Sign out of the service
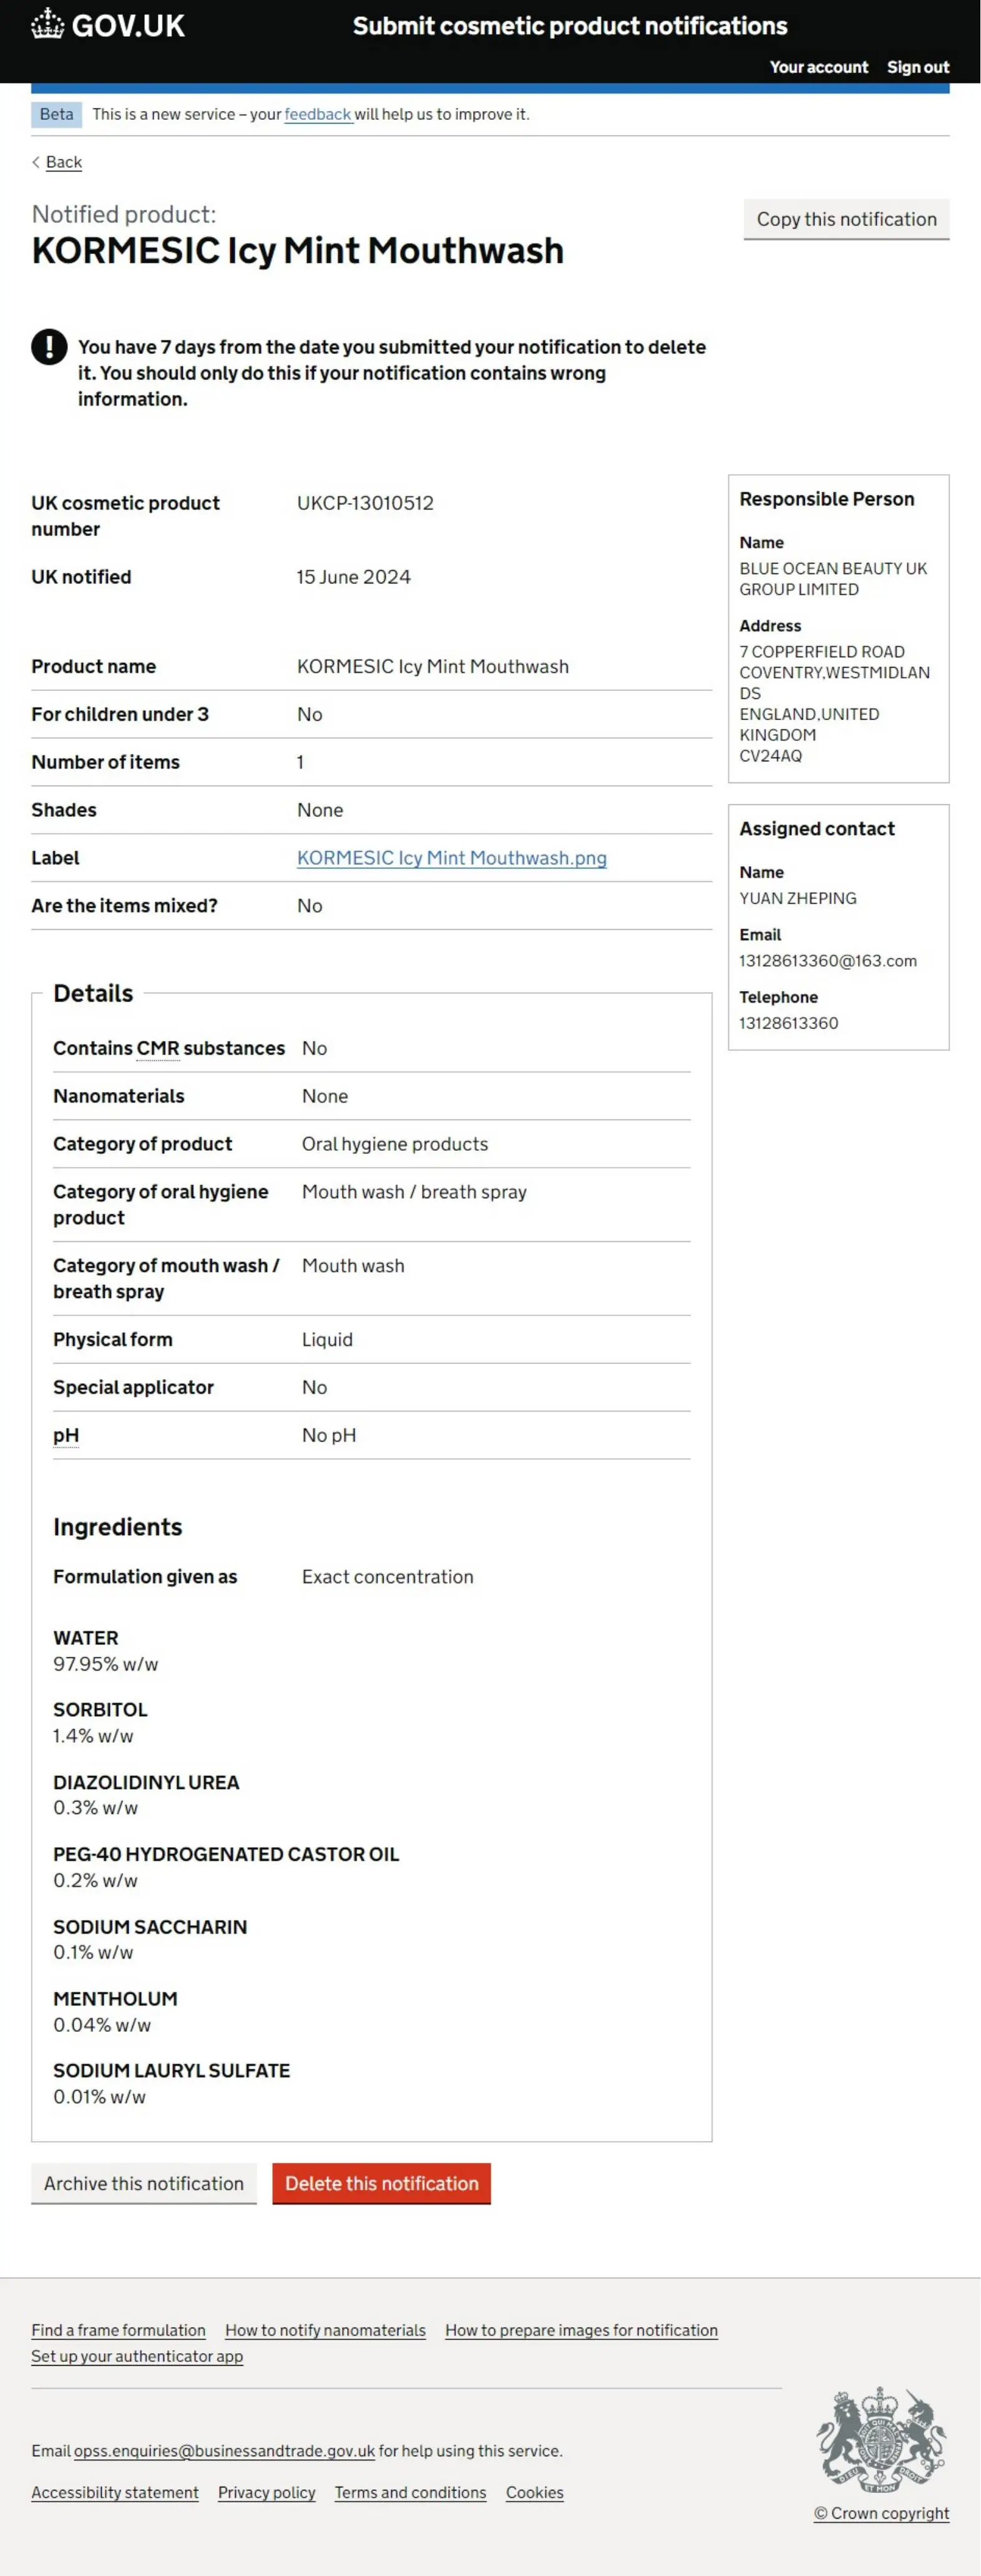981x2576 pixels. point(917,67)
